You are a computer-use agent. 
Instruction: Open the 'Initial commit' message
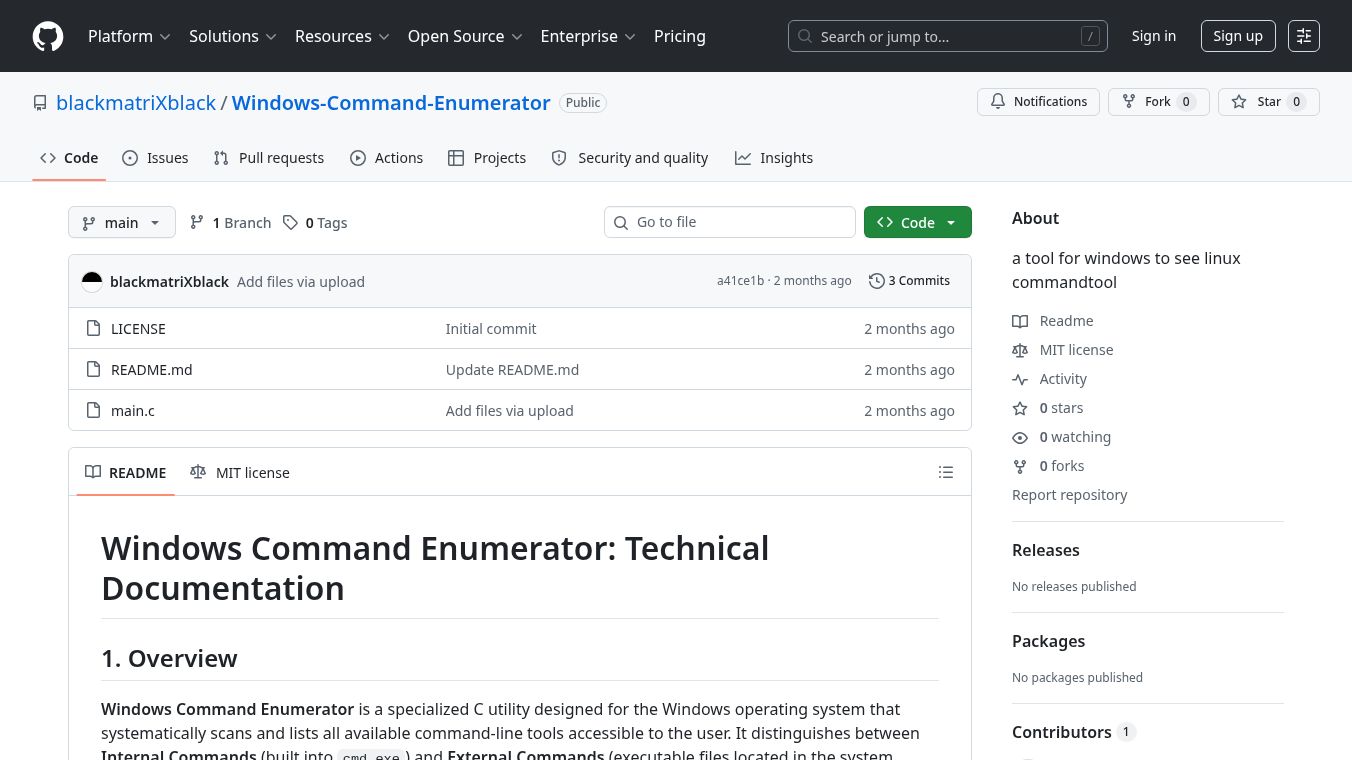pyautogui.click(x=491, y=329)
